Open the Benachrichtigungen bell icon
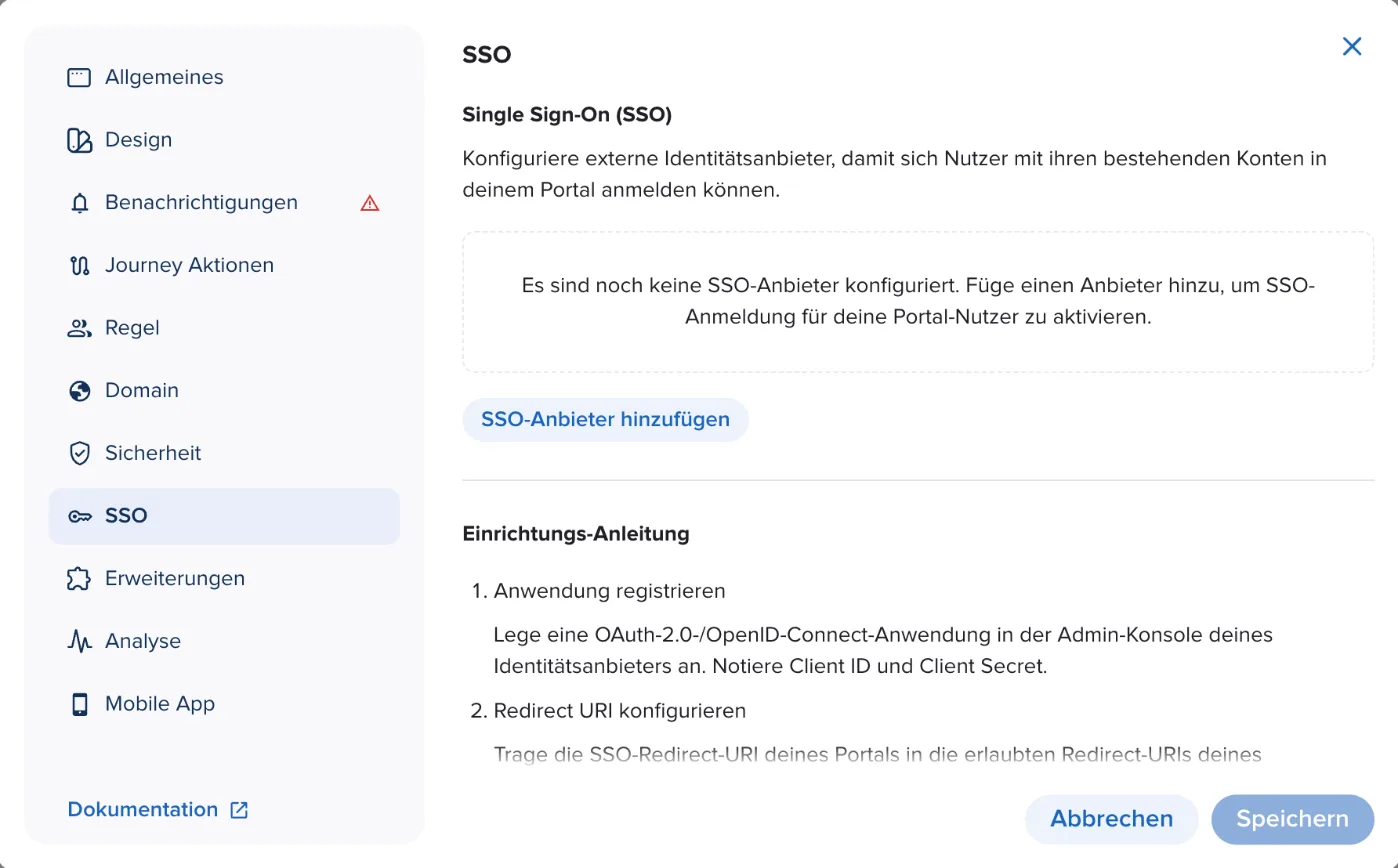This screenshot has width=1398, height=868. [79, 203]
